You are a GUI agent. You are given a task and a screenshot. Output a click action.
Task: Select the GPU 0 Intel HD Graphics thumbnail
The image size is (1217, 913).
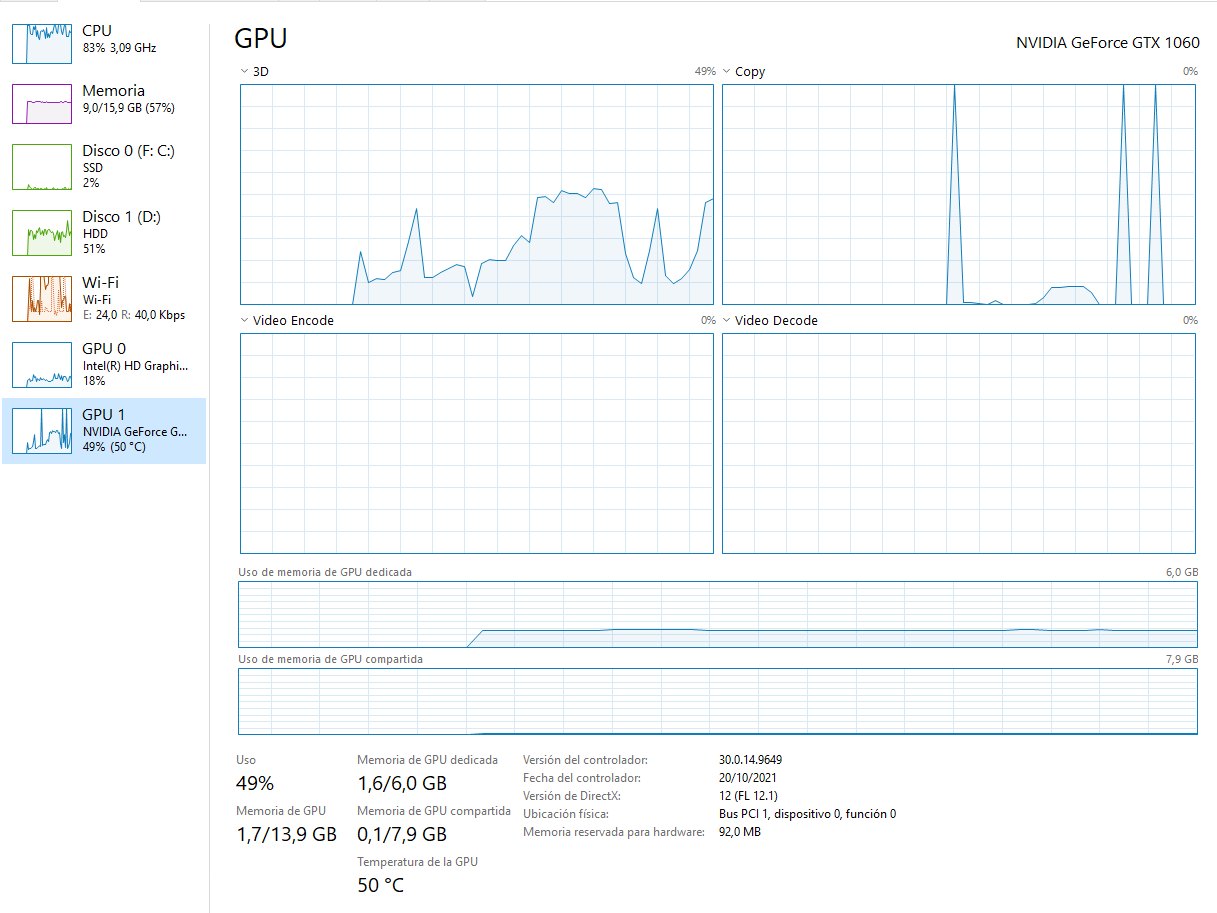pyautogui.click(x=41, y=364)
